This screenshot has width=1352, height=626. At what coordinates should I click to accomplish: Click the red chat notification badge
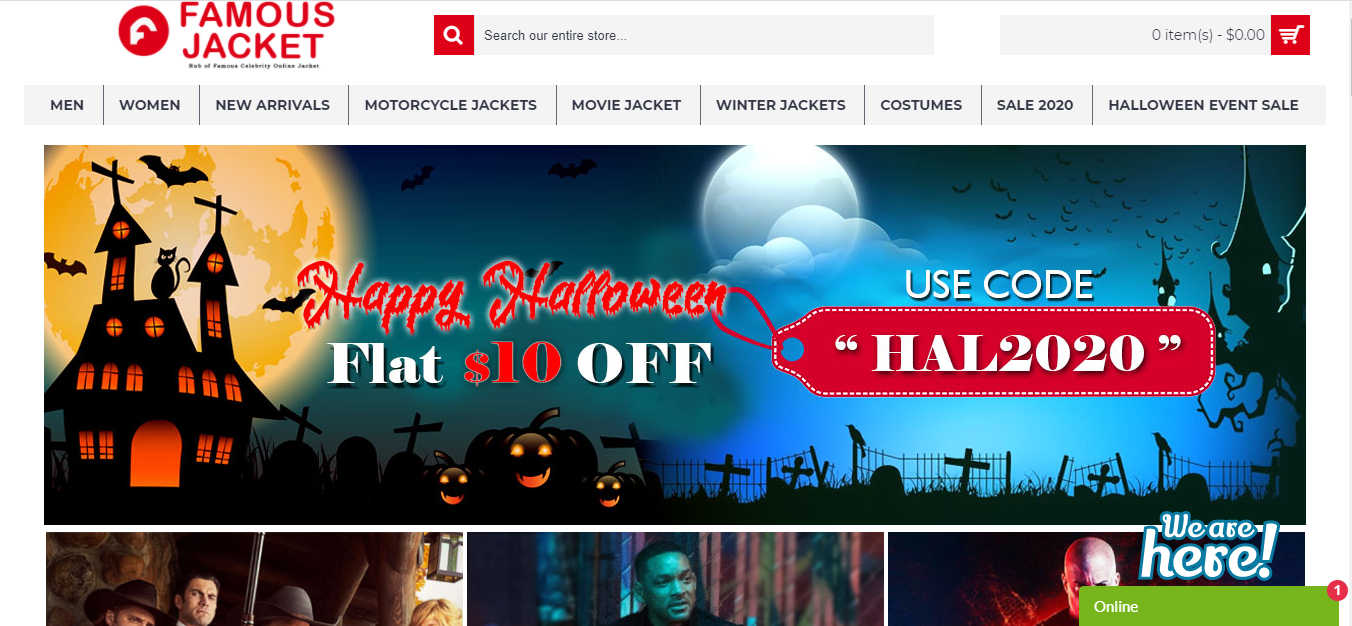(x=1338, y=591)
